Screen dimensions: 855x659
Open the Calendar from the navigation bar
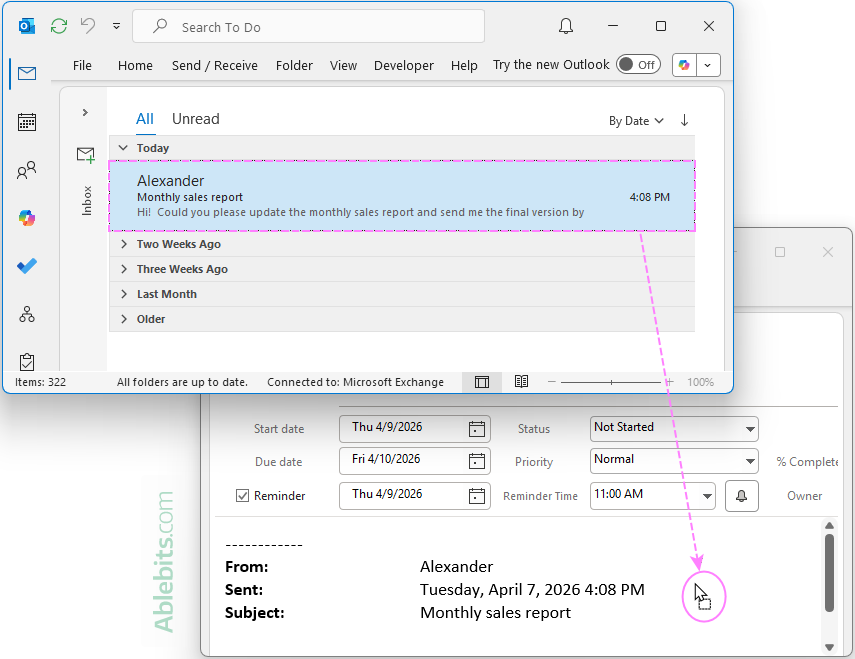[x=27, y=121]
